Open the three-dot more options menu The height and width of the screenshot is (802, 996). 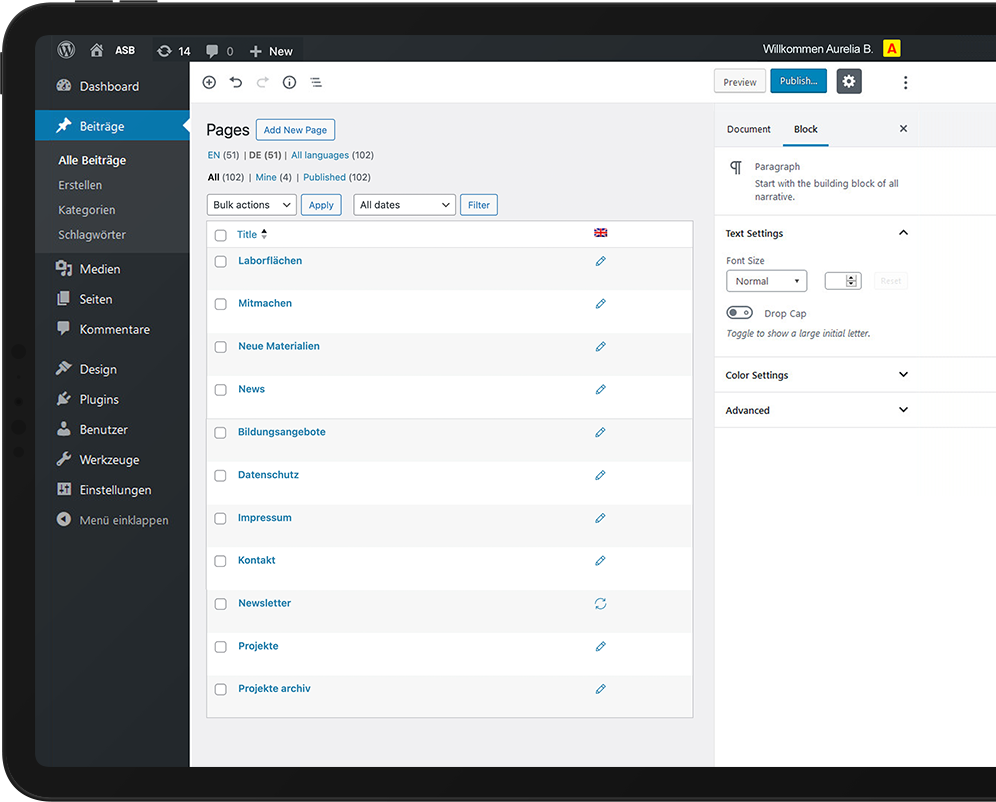click(905, 82)
